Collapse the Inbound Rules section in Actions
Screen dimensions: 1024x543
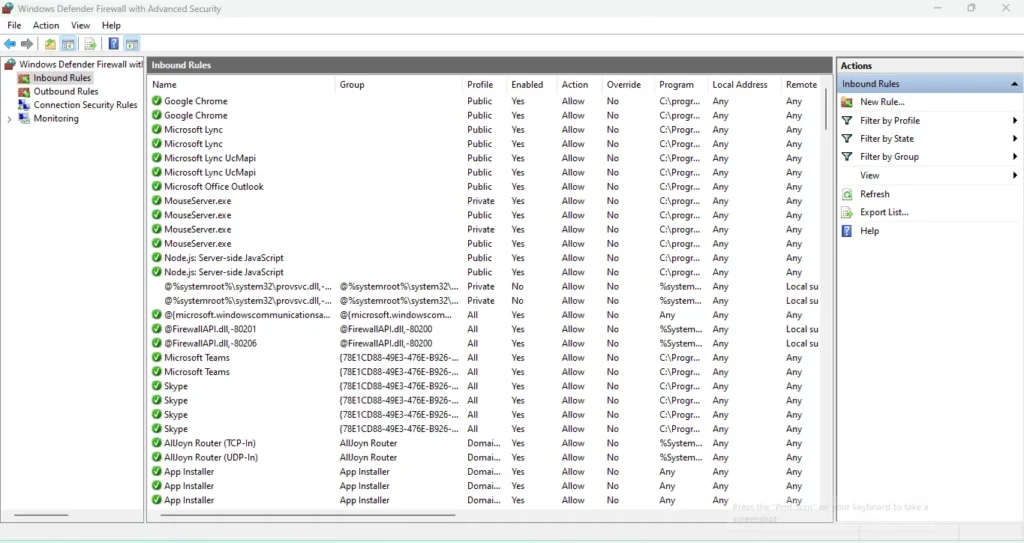coord(1014,84)
